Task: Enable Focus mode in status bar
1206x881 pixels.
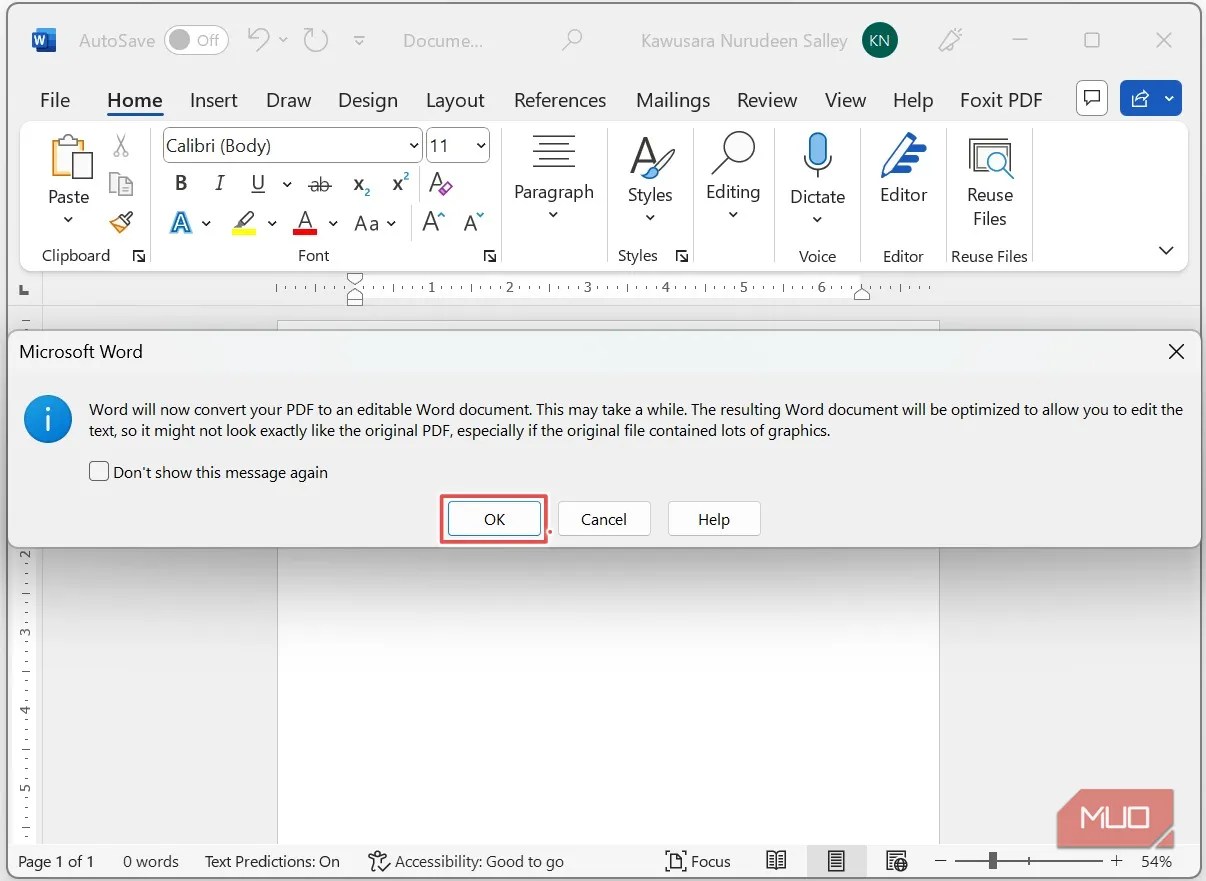Action: tap(698, 860)
